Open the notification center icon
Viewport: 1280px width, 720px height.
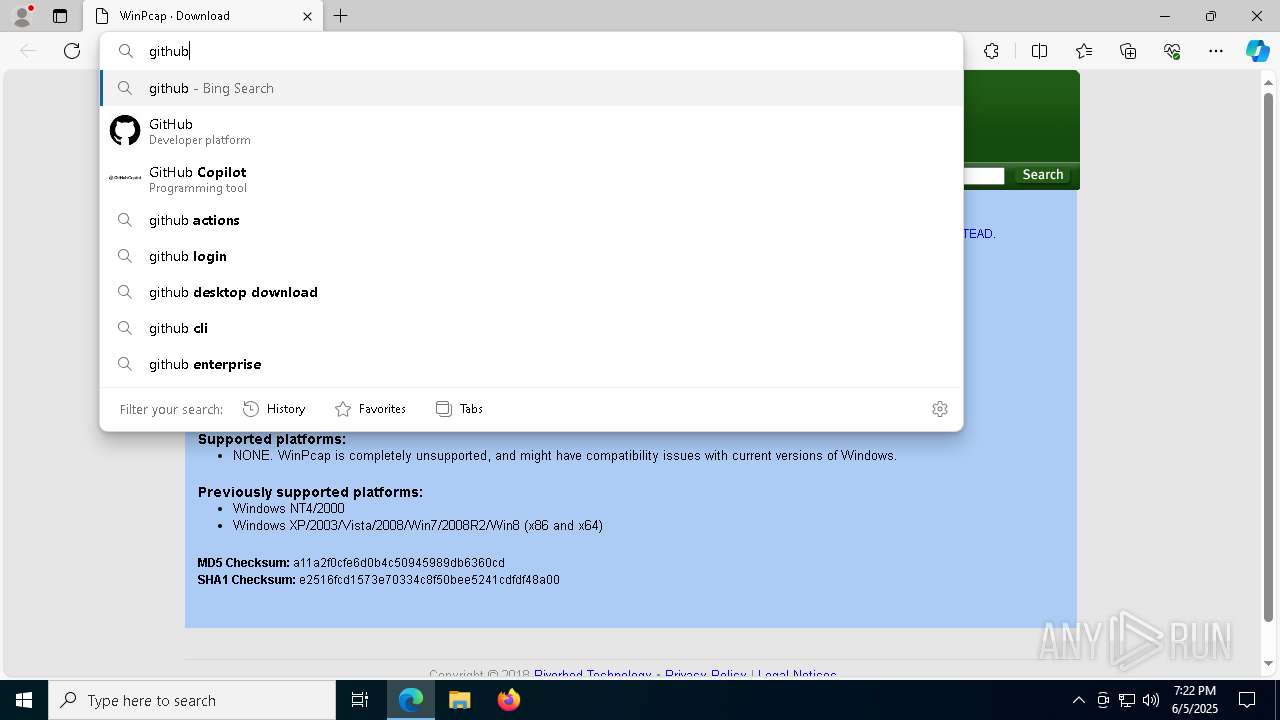[x=1247, y=700]
